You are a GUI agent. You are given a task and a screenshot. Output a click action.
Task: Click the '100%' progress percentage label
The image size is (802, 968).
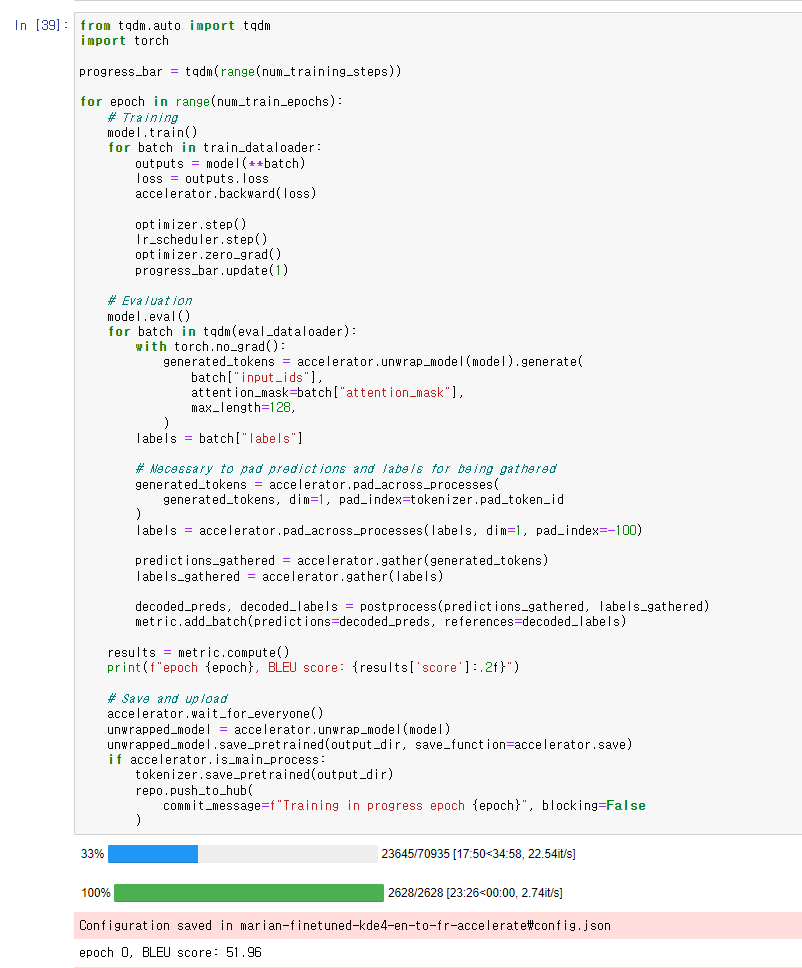coord(96,893)
